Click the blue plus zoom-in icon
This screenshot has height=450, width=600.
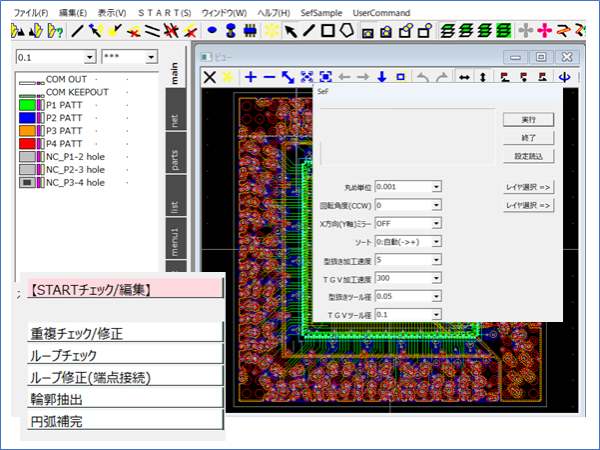[x=250, y=77]
